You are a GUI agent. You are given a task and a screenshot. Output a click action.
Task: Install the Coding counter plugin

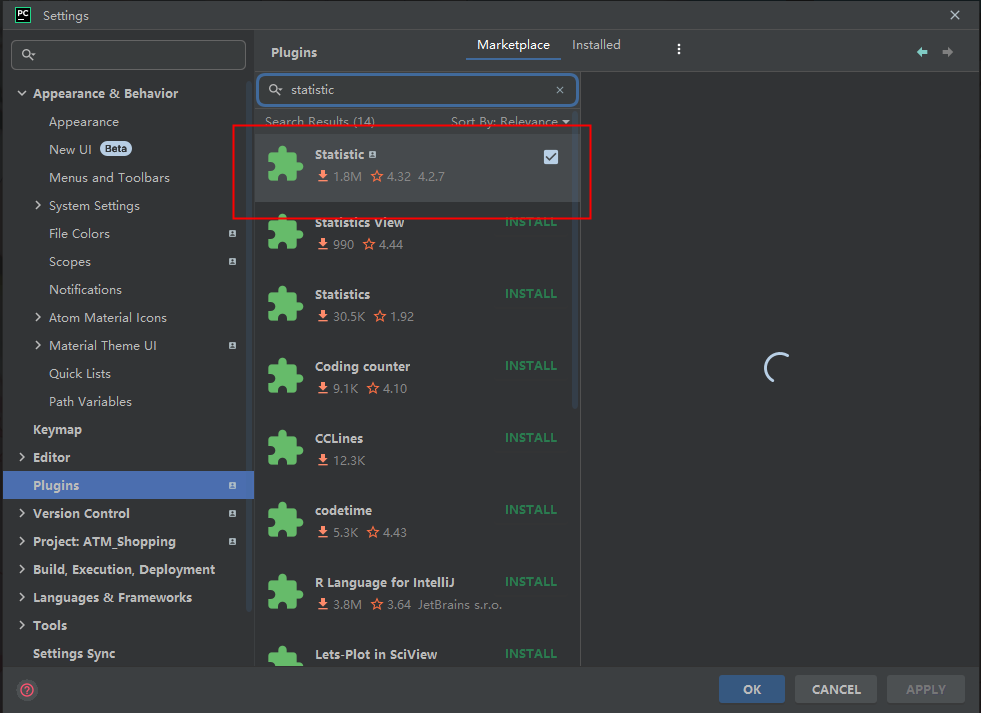[531, 366]
